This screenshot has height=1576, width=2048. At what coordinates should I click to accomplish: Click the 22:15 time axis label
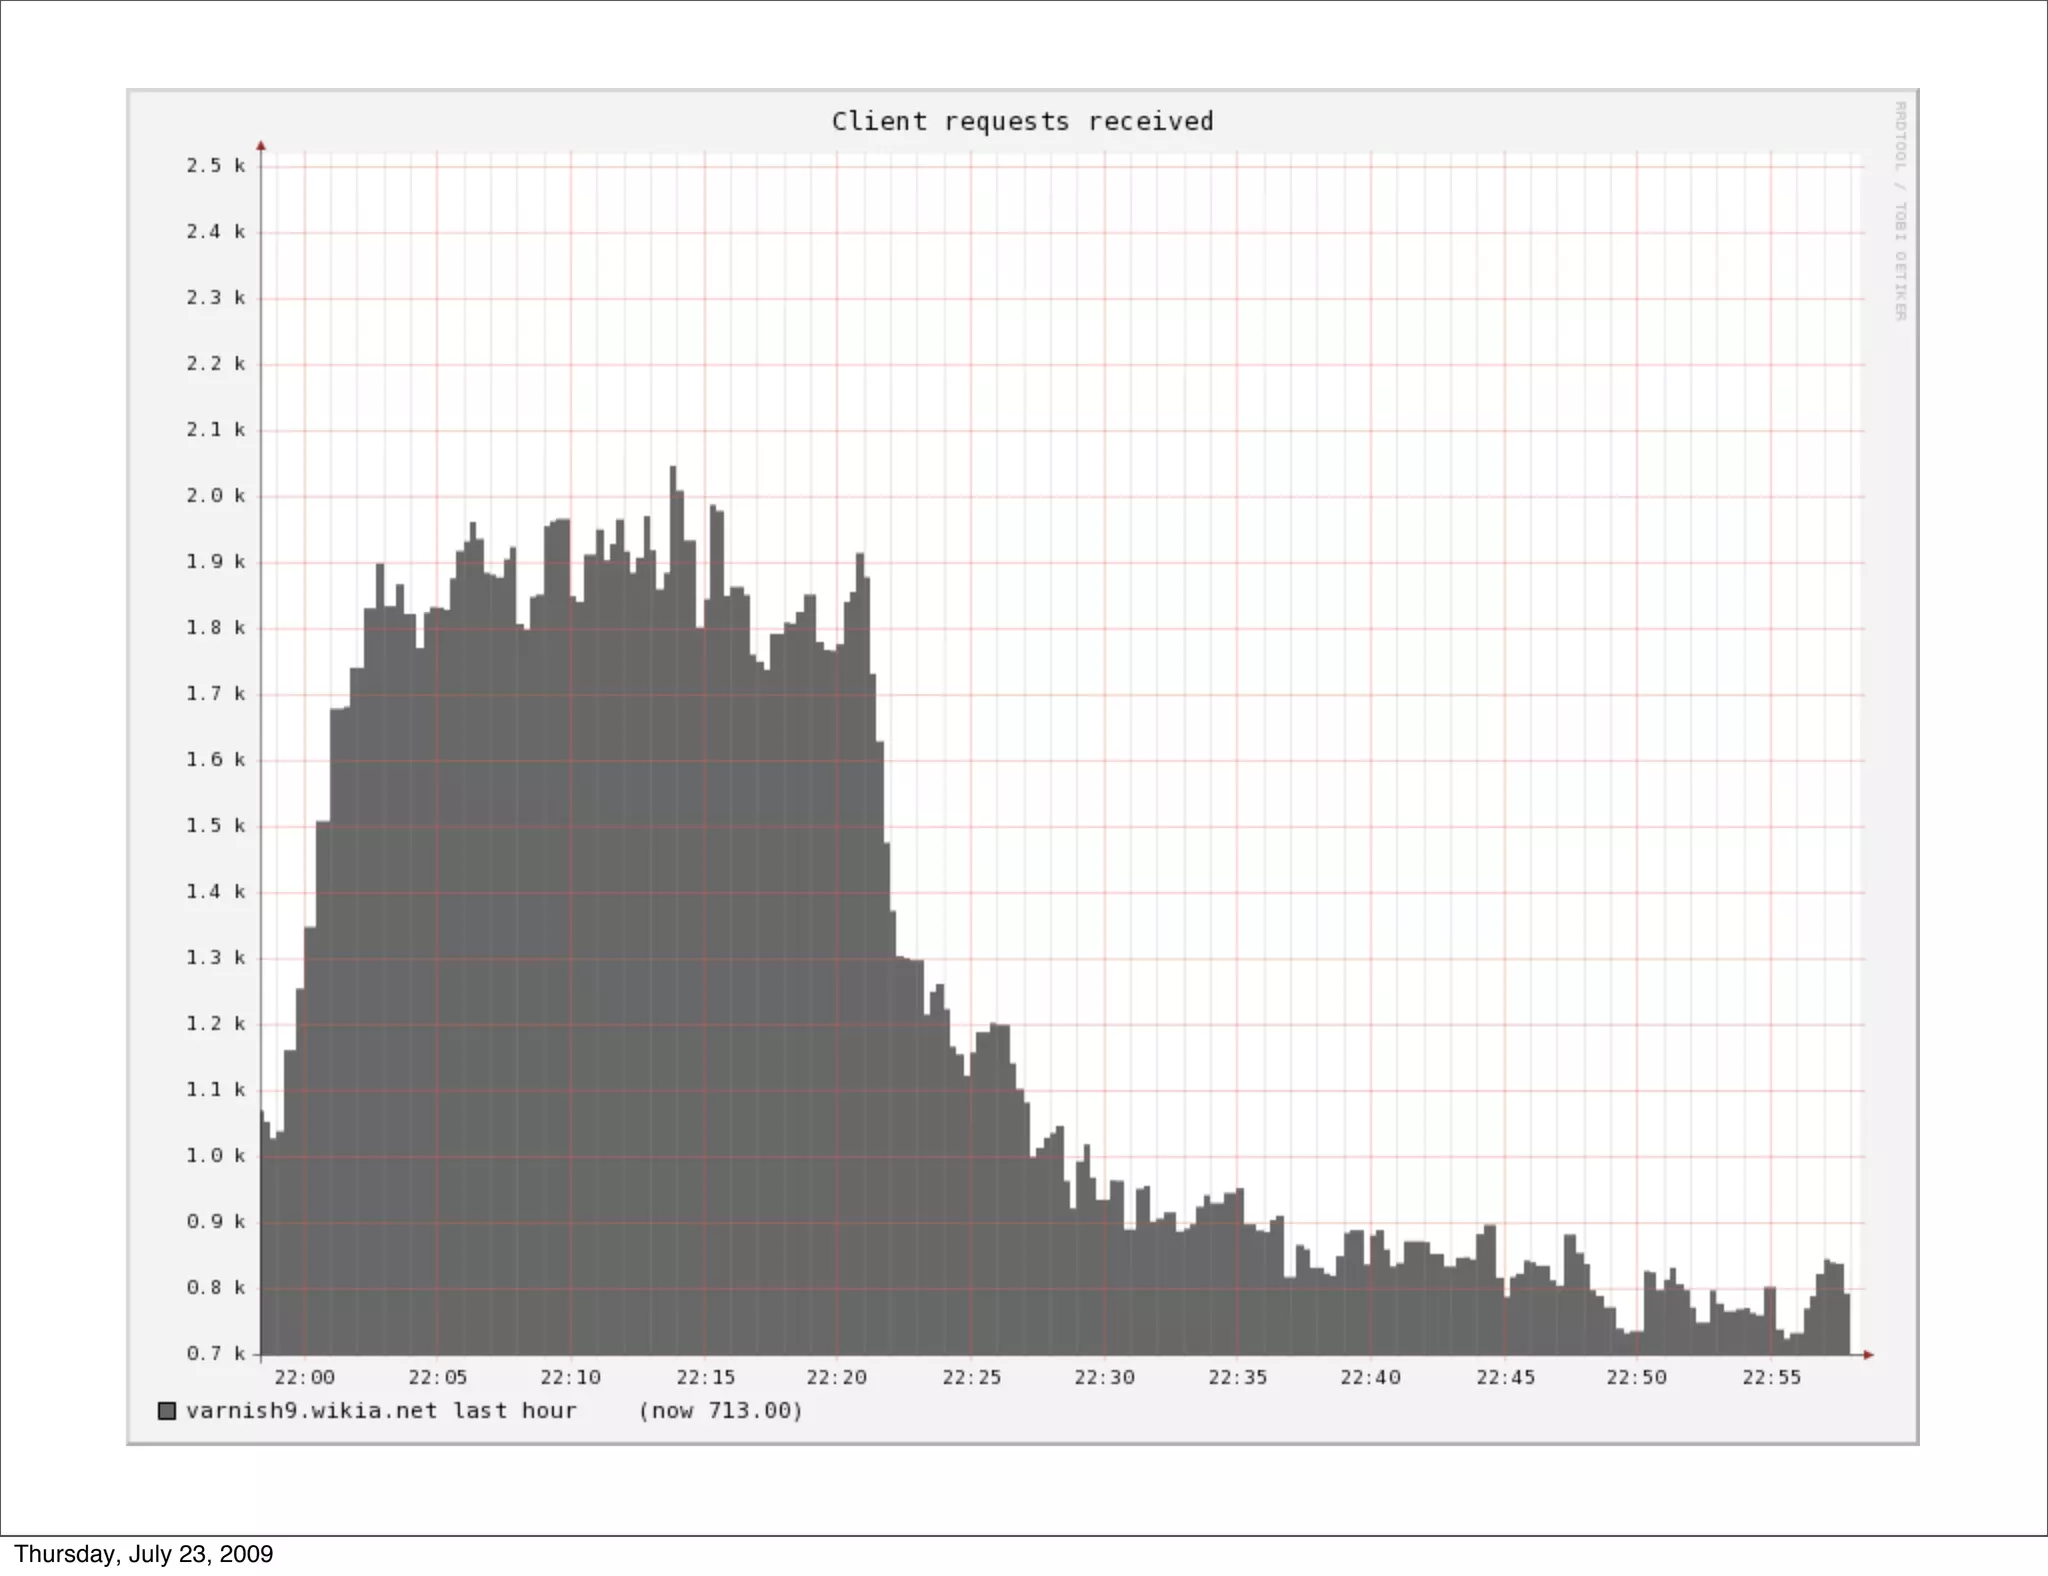point(705,1378)
